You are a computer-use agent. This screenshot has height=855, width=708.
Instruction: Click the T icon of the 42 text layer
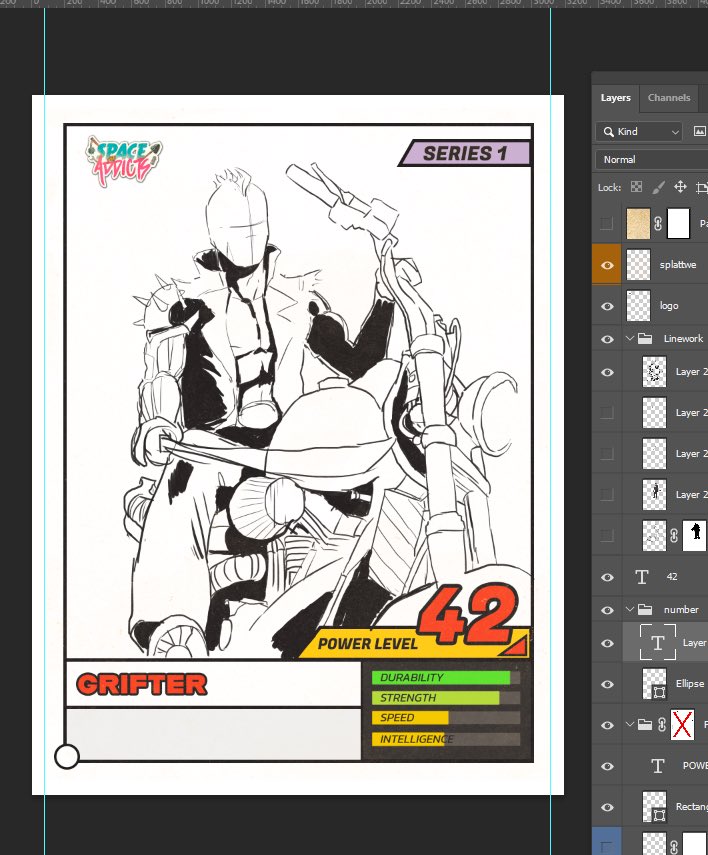tap(642, 577)
